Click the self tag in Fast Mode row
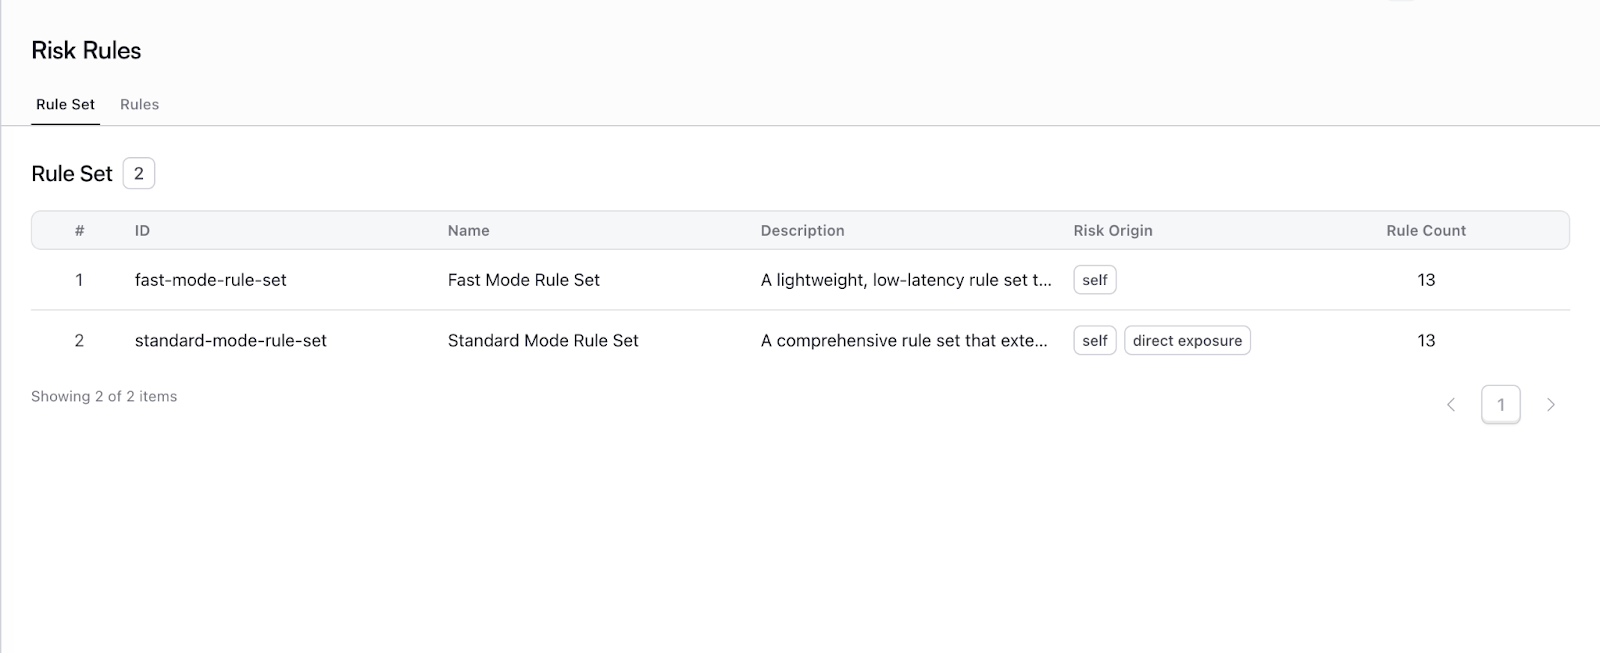Screen dimensions: 1600x653 pyautogui.click(x=1094, y=280)
